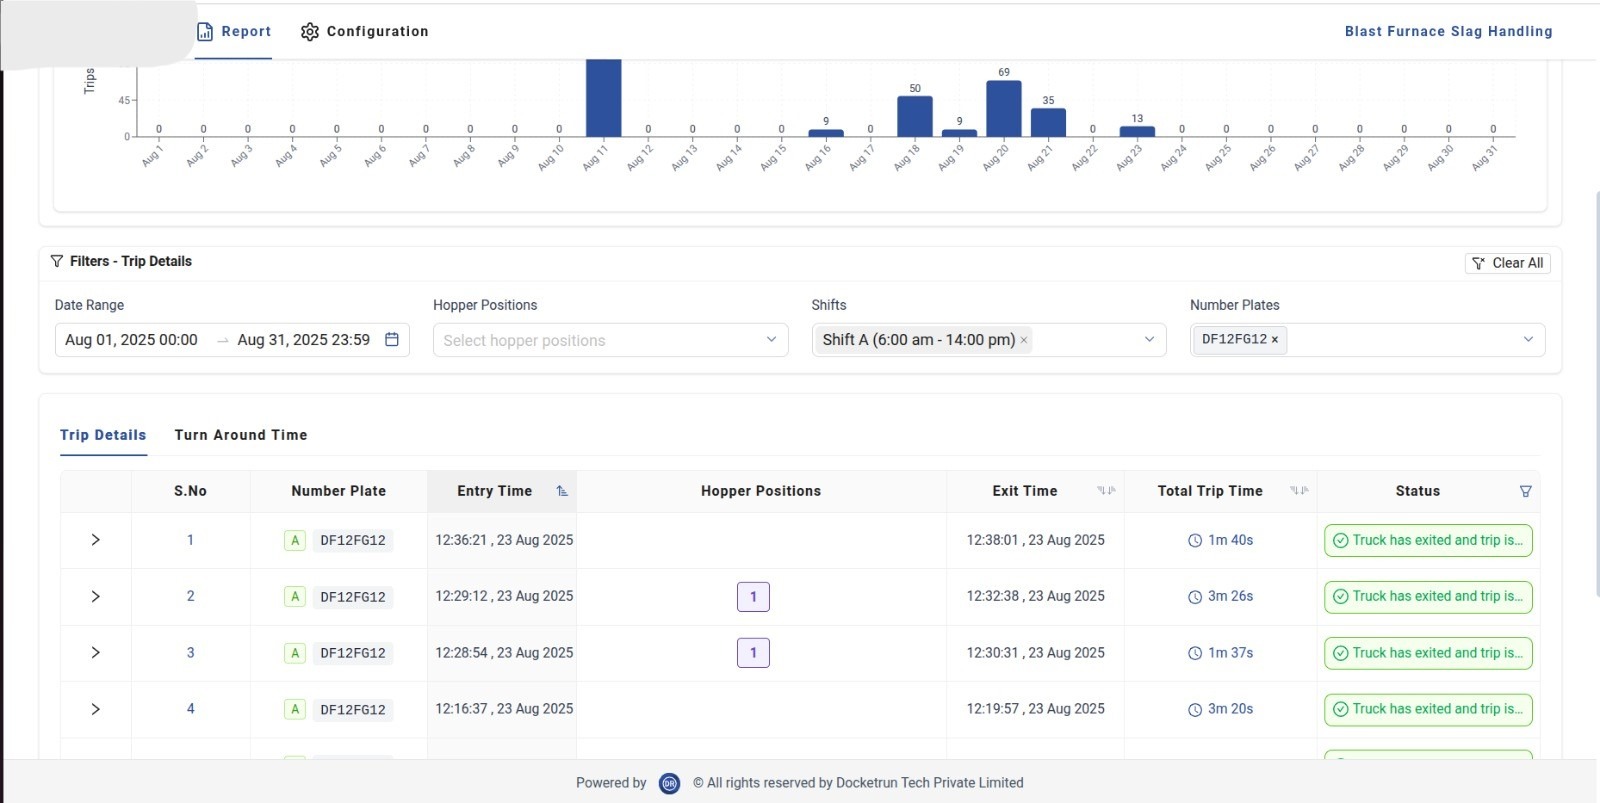
Task: Click the Docketrun logo in footer
Action: tap(670, 783)
